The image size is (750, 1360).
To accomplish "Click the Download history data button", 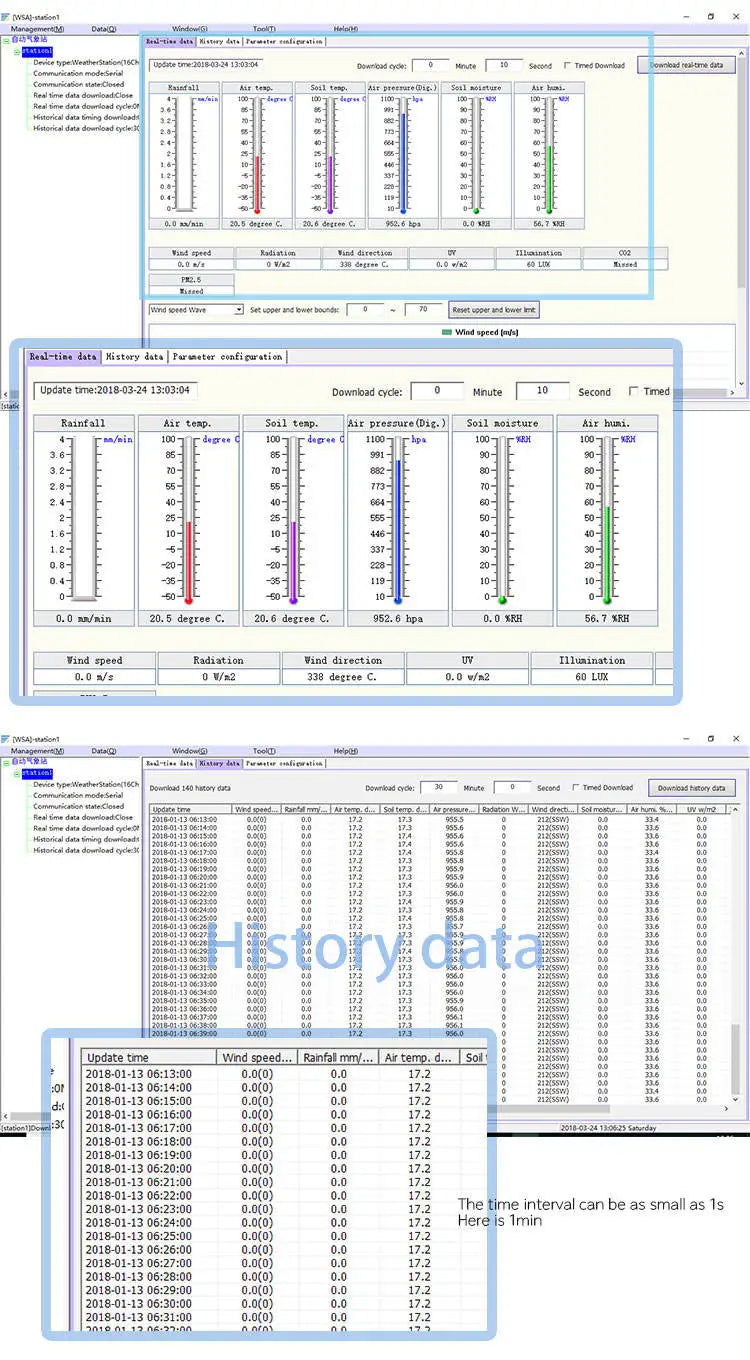I will point(691,788).
